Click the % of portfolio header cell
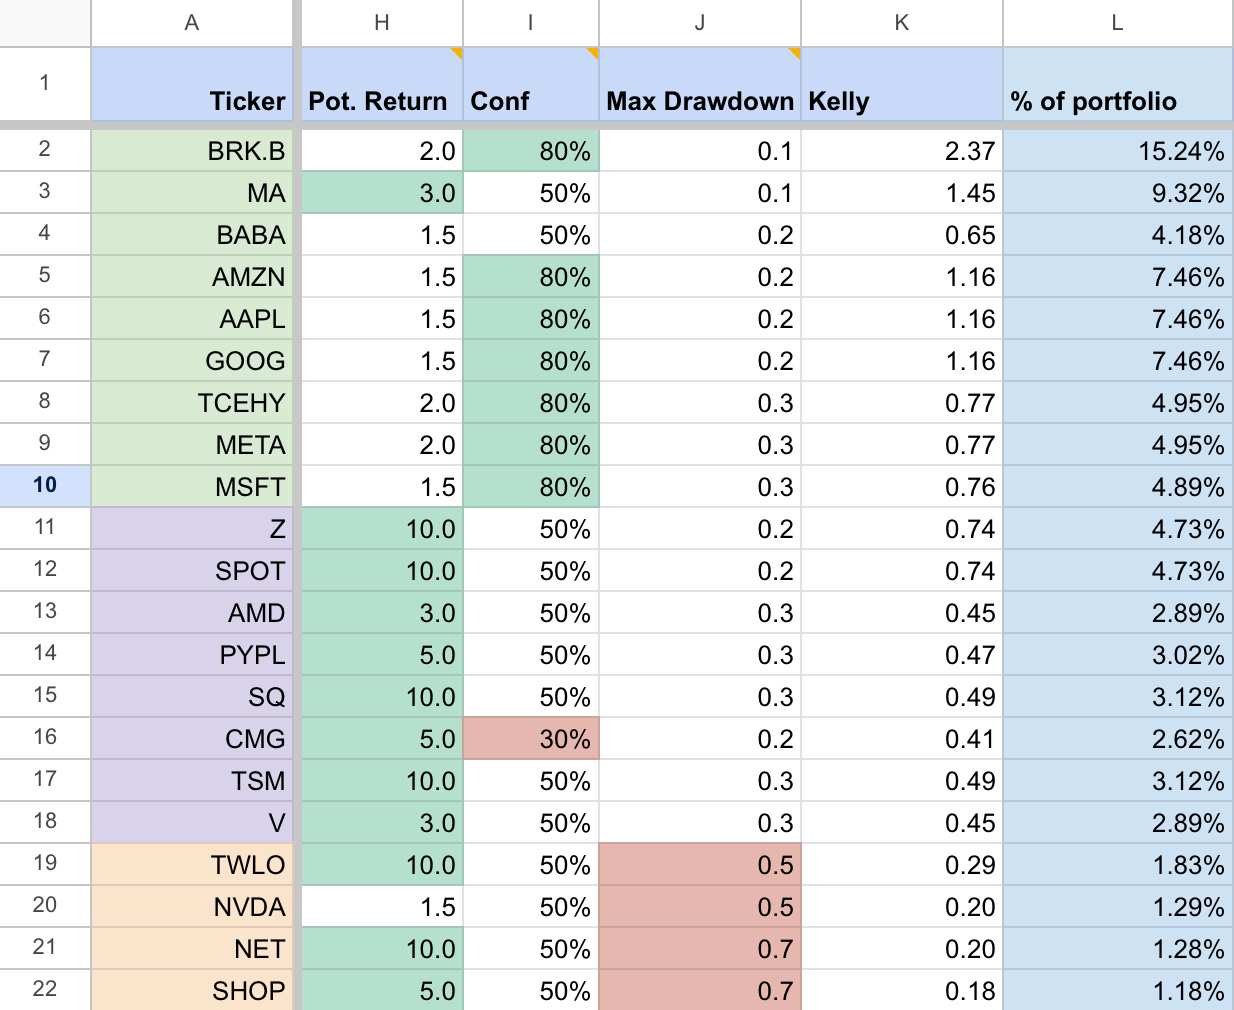The width and height of the screenshot is (1234, 1010). [1118, 84]
